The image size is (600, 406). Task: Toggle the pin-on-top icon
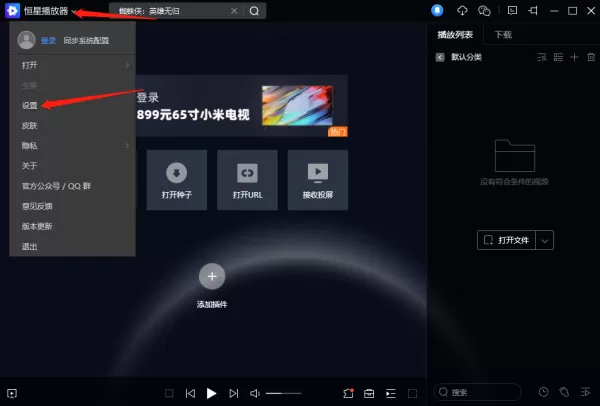533,10
